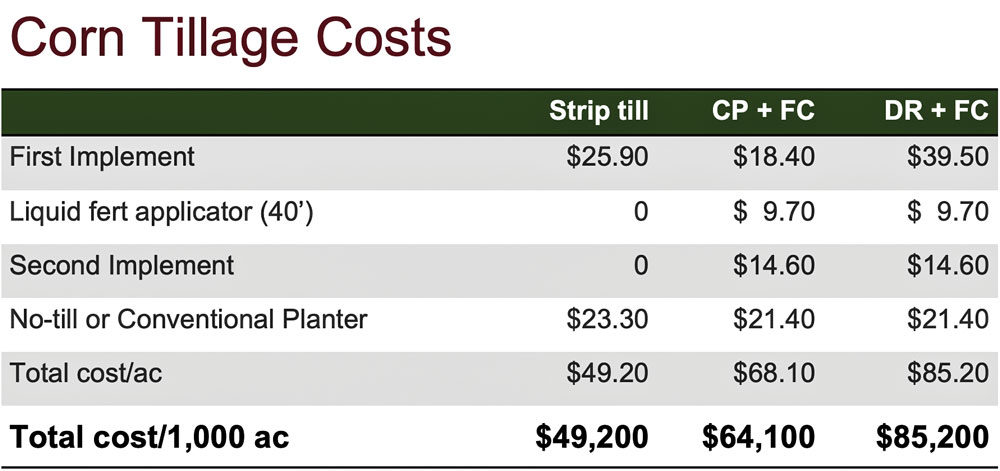This screenshot has width=1000, height=471.
Task: Click the Total cost/1,000 ac label
Action: point(150,437)
